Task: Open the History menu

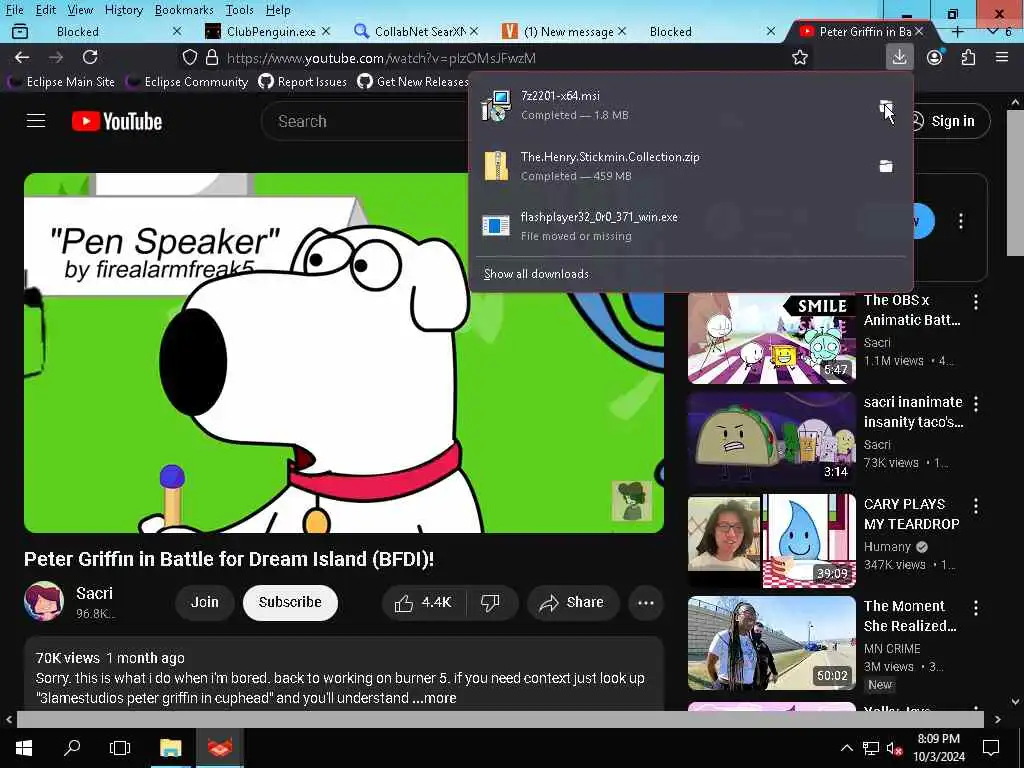Action: (123, 10)
